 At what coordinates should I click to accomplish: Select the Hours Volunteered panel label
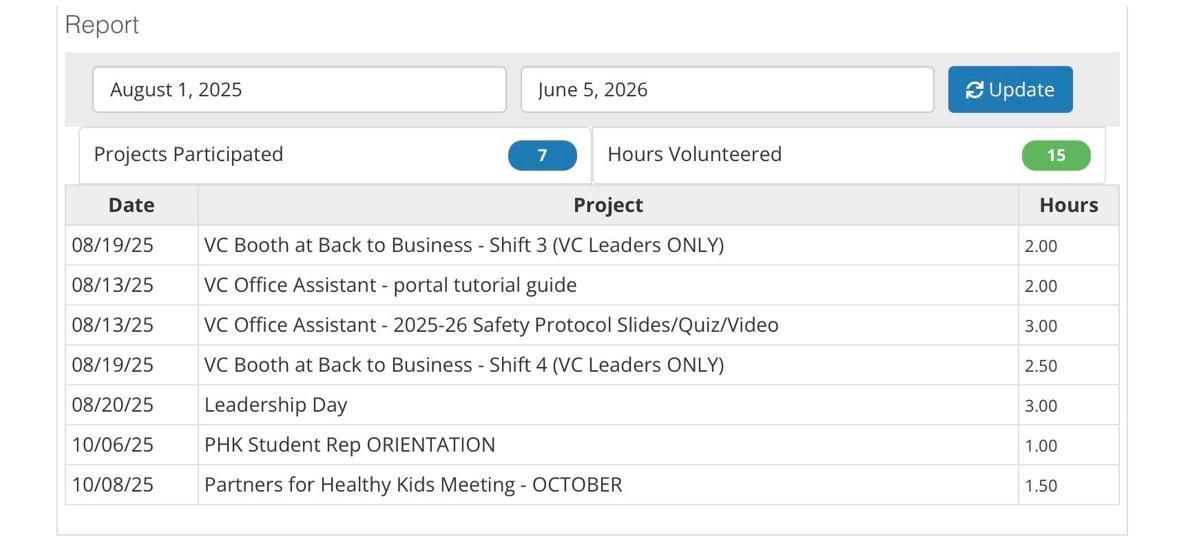tap(695, 155)
